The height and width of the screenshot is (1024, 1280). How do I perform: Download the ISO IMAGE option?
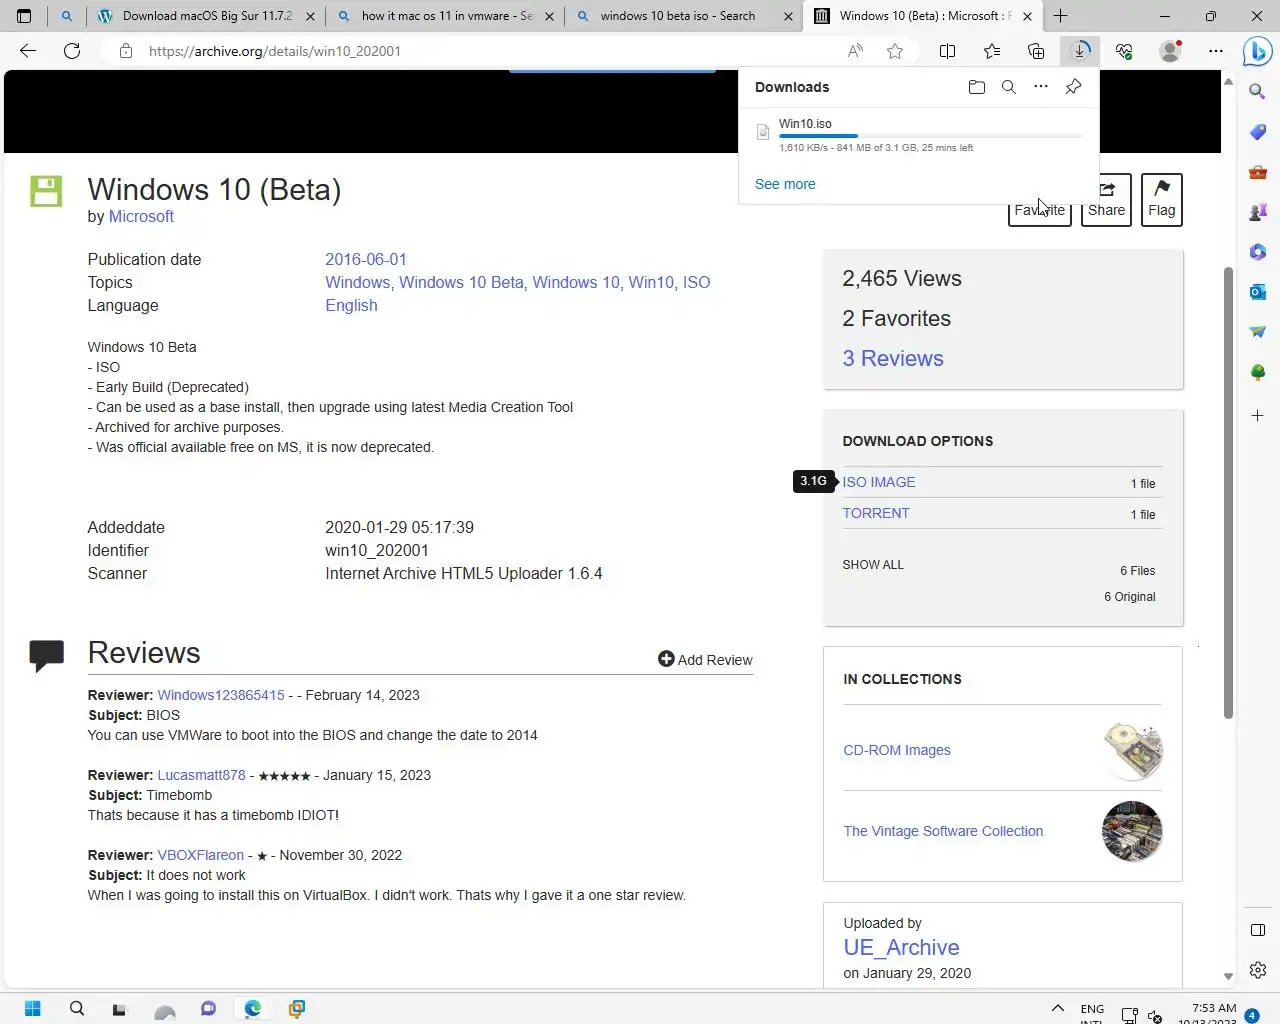pyautogui.click(x=879, y=482)
